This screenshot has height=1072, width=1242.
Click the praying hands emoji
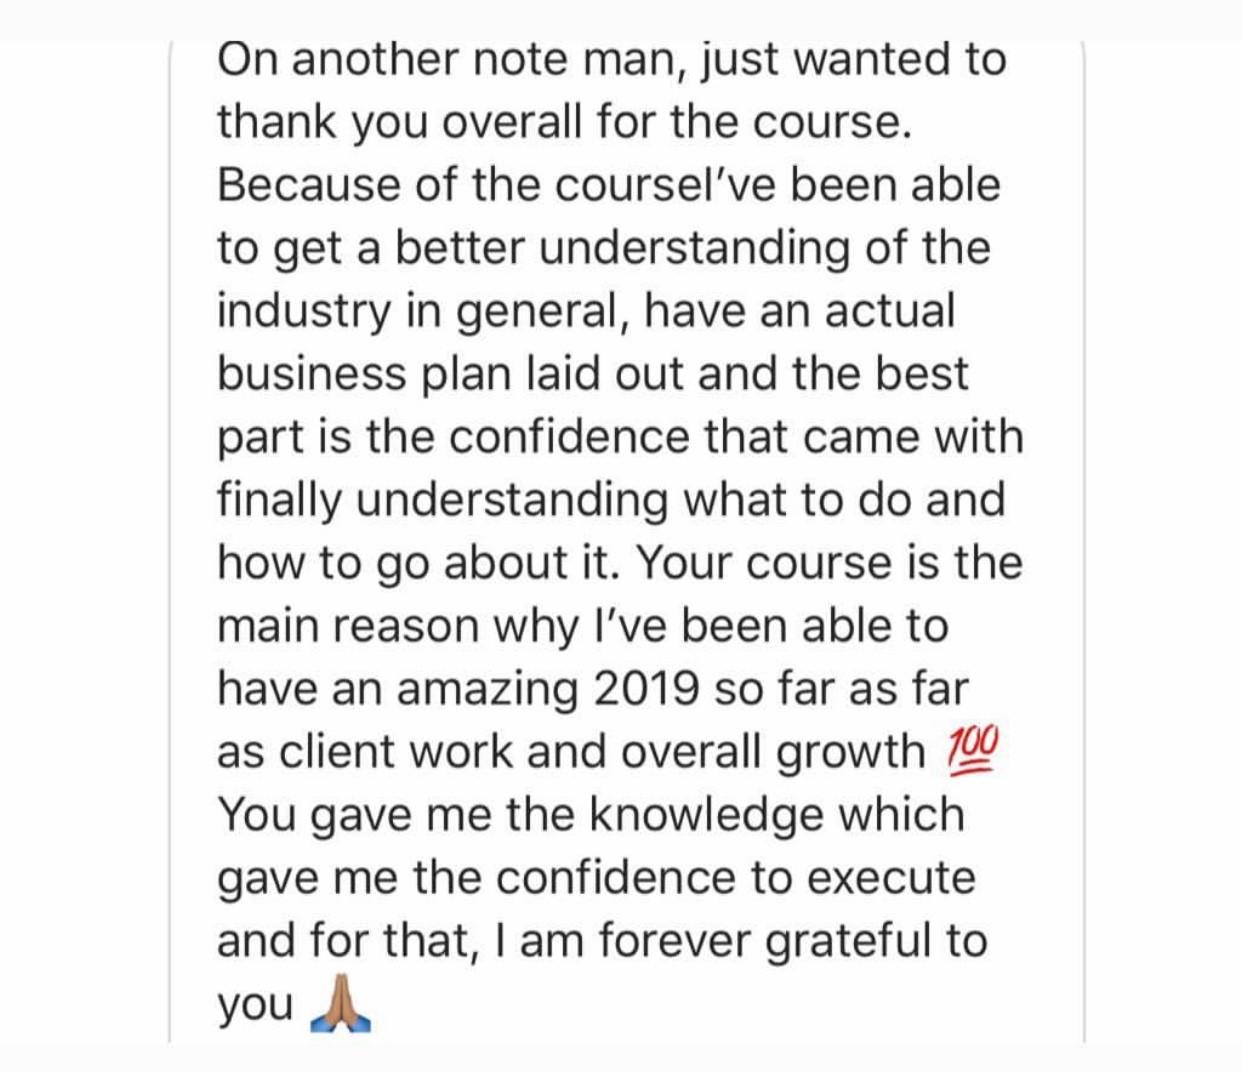pyautogui.click(x=341, y=1005)
